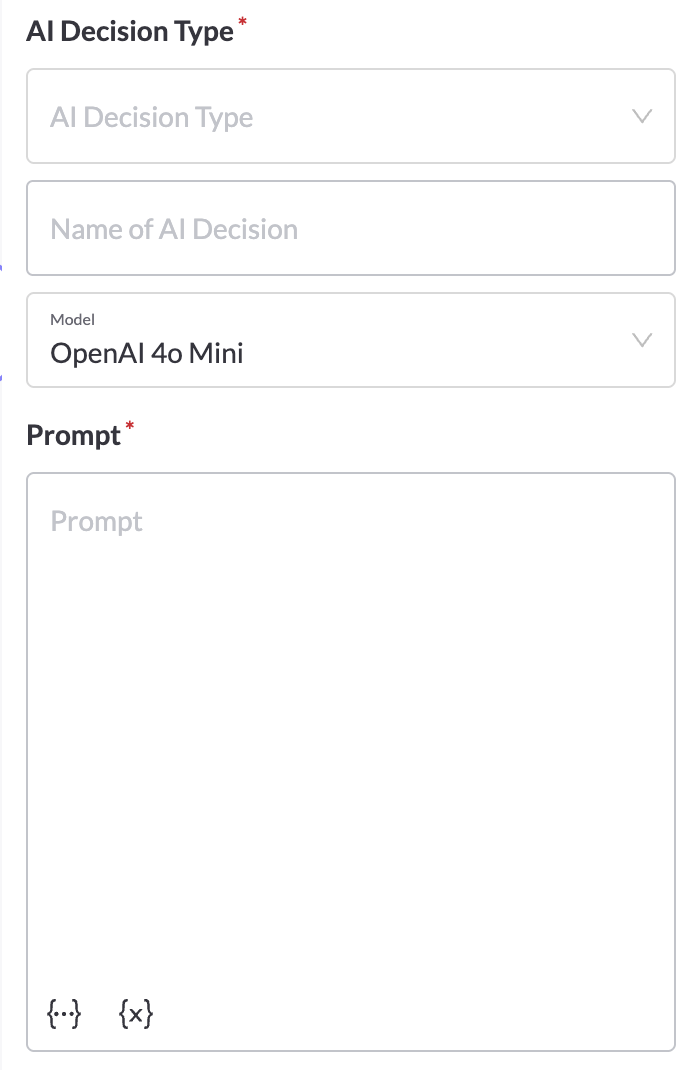Expand the Model selector chevron arrow
Image resolution: width=684 pixels, height=1070 pixels.
[642, 340]
